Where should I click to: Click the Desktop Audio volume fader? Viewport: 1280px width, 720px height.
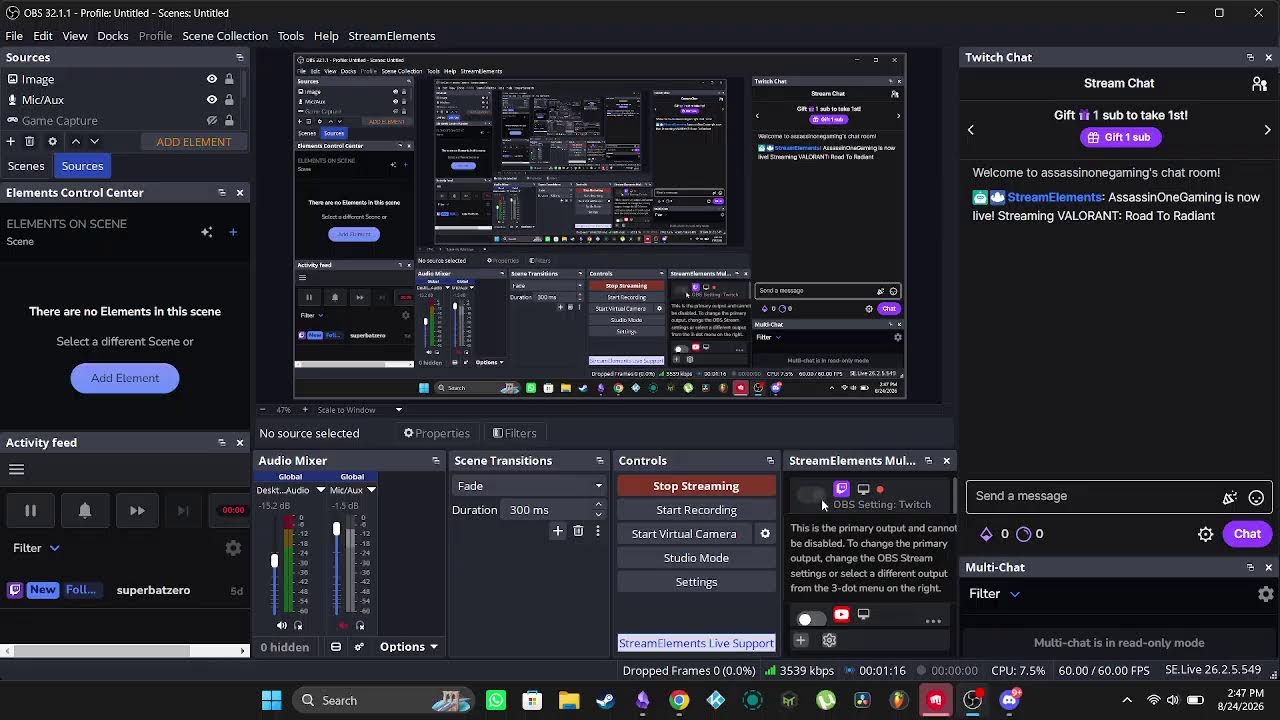[274, 561]
